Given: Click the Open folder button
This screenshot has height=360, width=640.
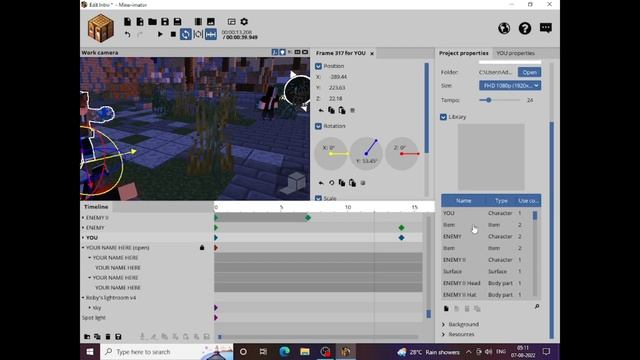Looking at the screenshot, I should pyautogui.click(x=529, y=72).
